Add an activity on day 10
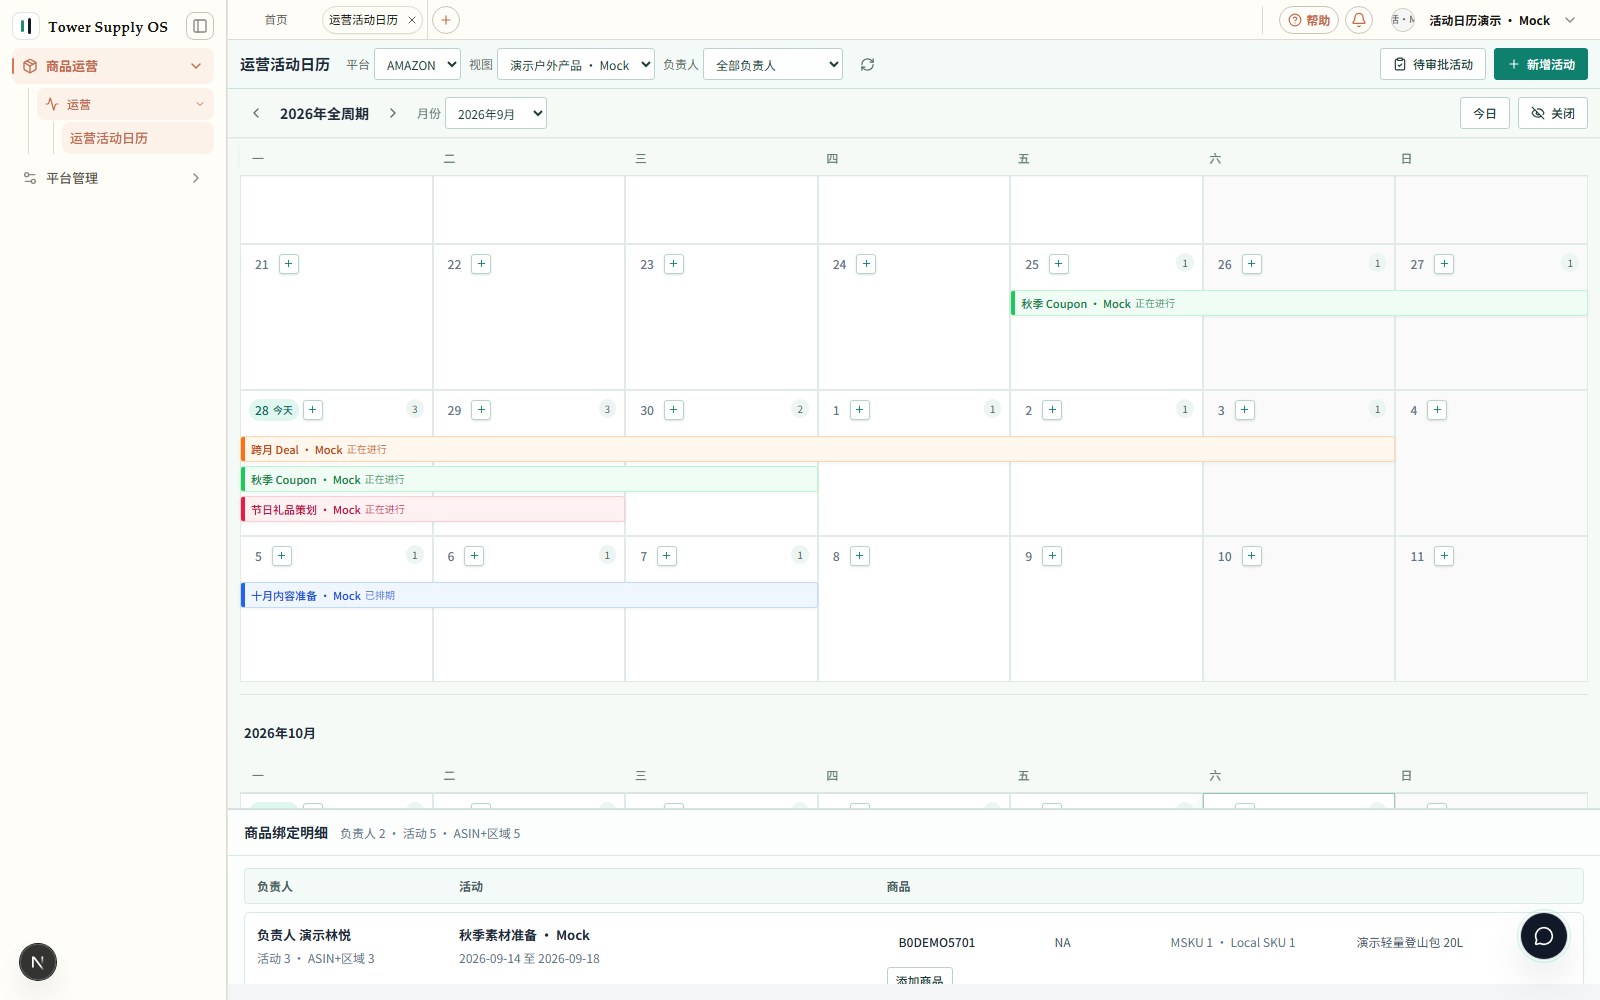1600x1000 pixels. [1252, 556]
